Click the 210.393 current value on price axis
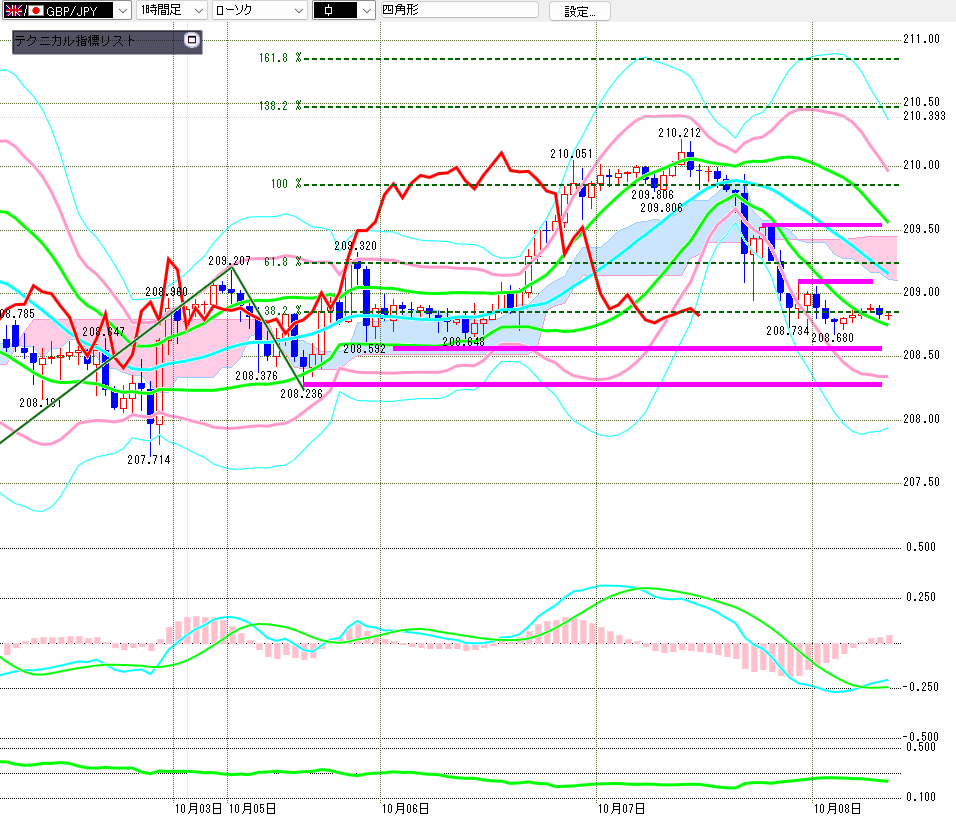This screenshot has height=817, width=956. (x=924, y=116)
